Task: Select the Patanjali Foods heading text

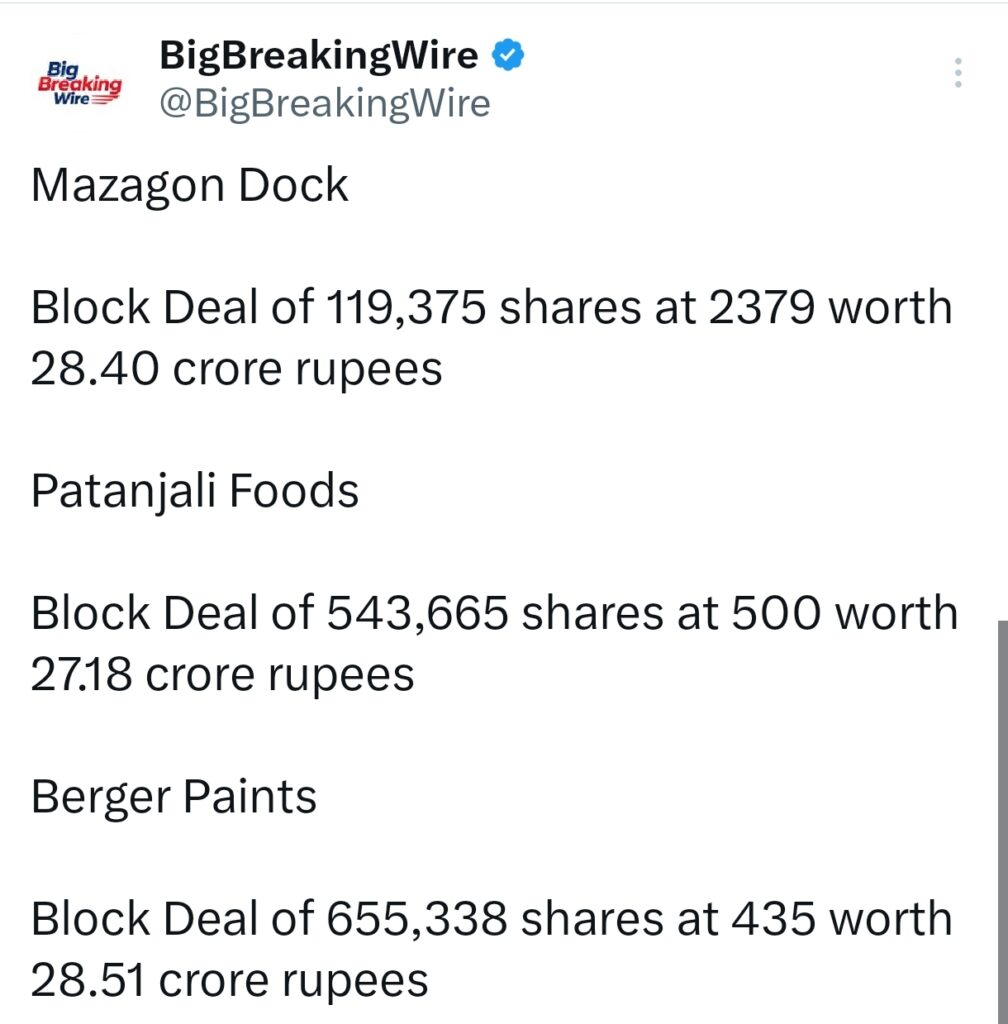Action: pos(194,491)
